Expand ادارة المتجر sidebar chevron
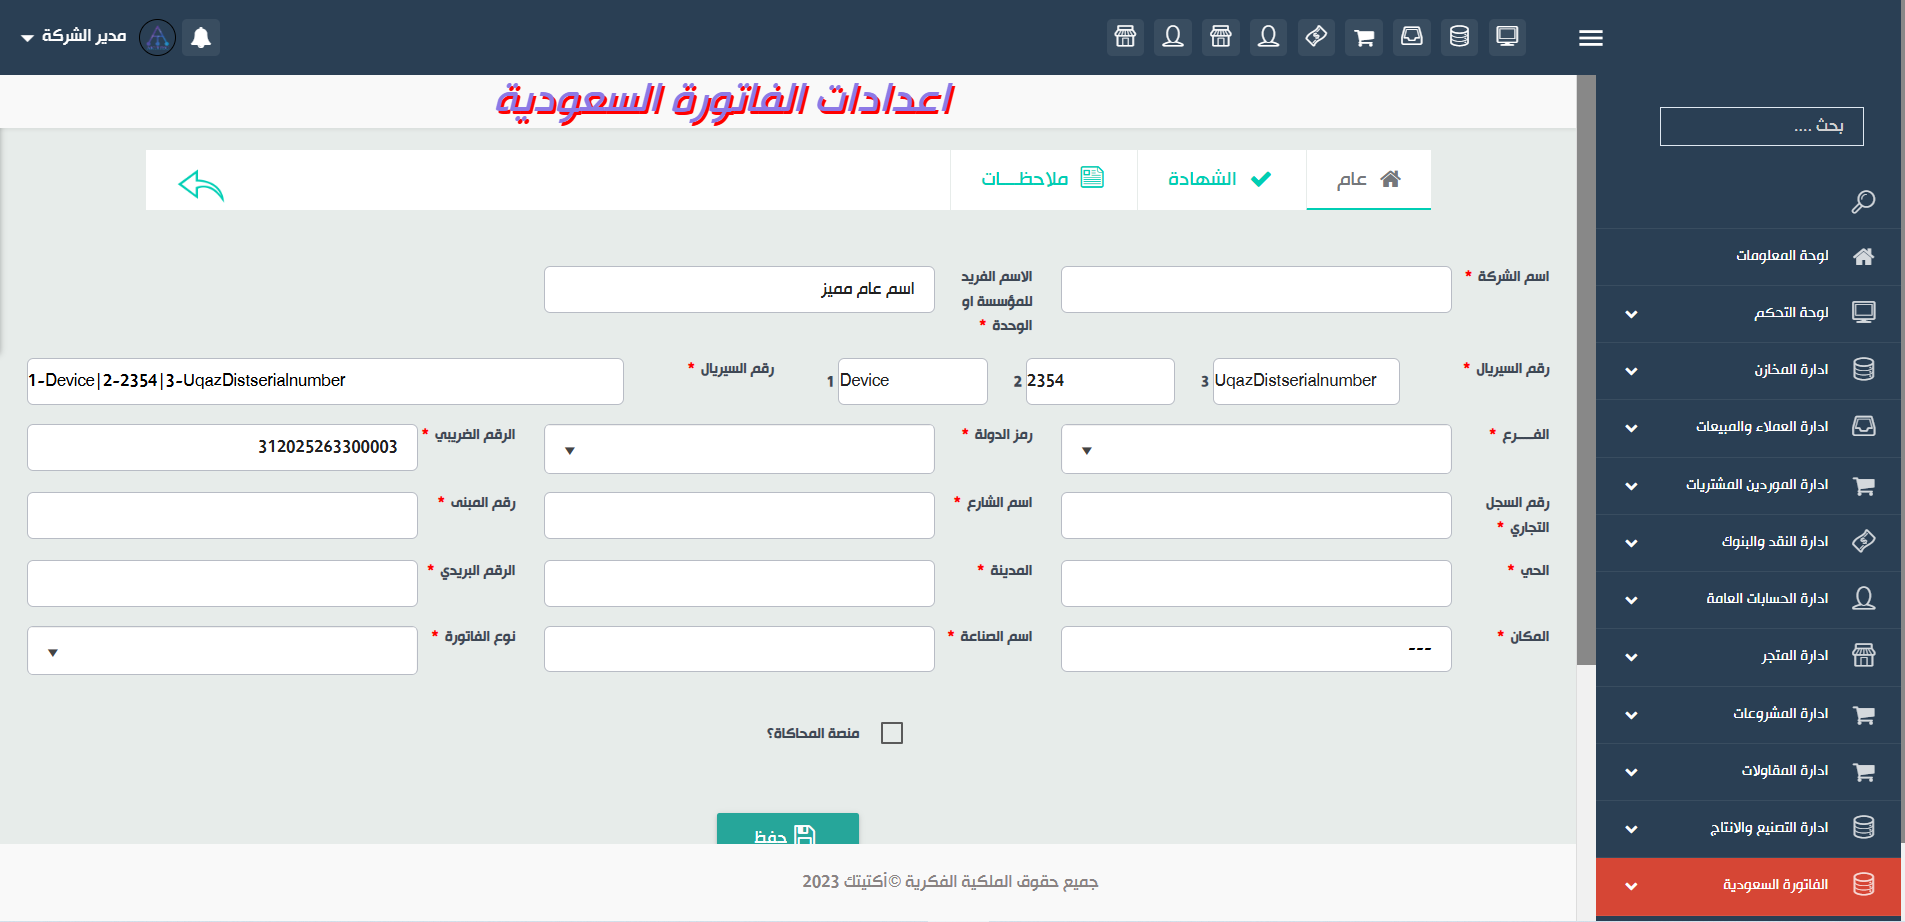This screenshot has width=1905, height=922. (x=1631, y=657)
